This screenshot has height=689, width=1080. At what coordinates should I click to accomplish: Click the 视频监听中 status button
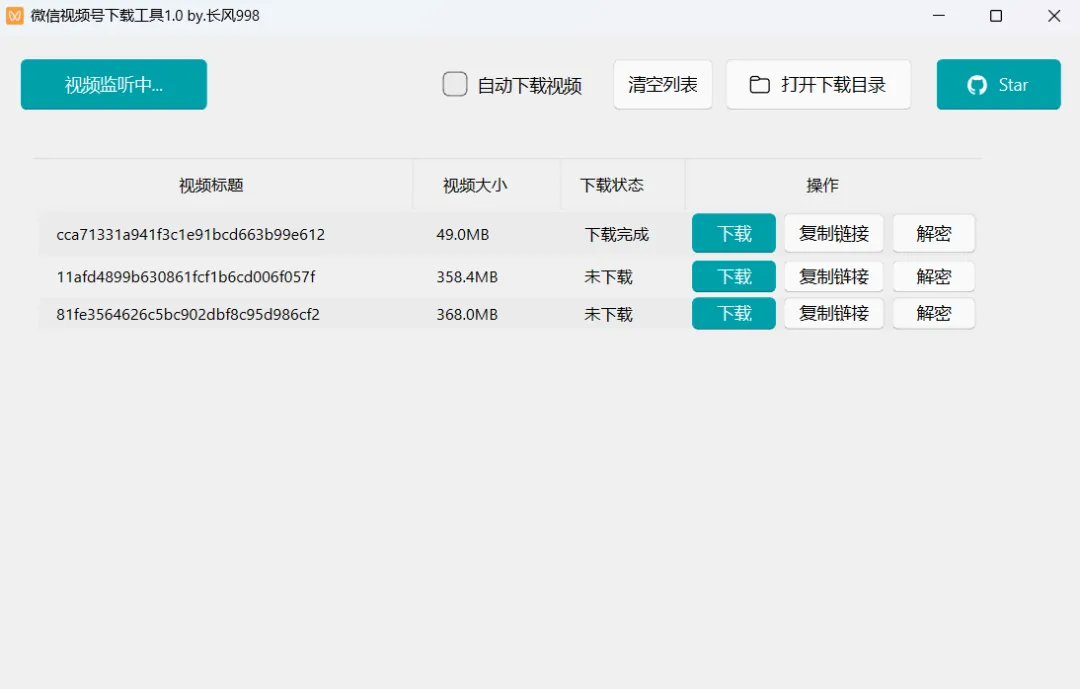[x=113, y=84]
